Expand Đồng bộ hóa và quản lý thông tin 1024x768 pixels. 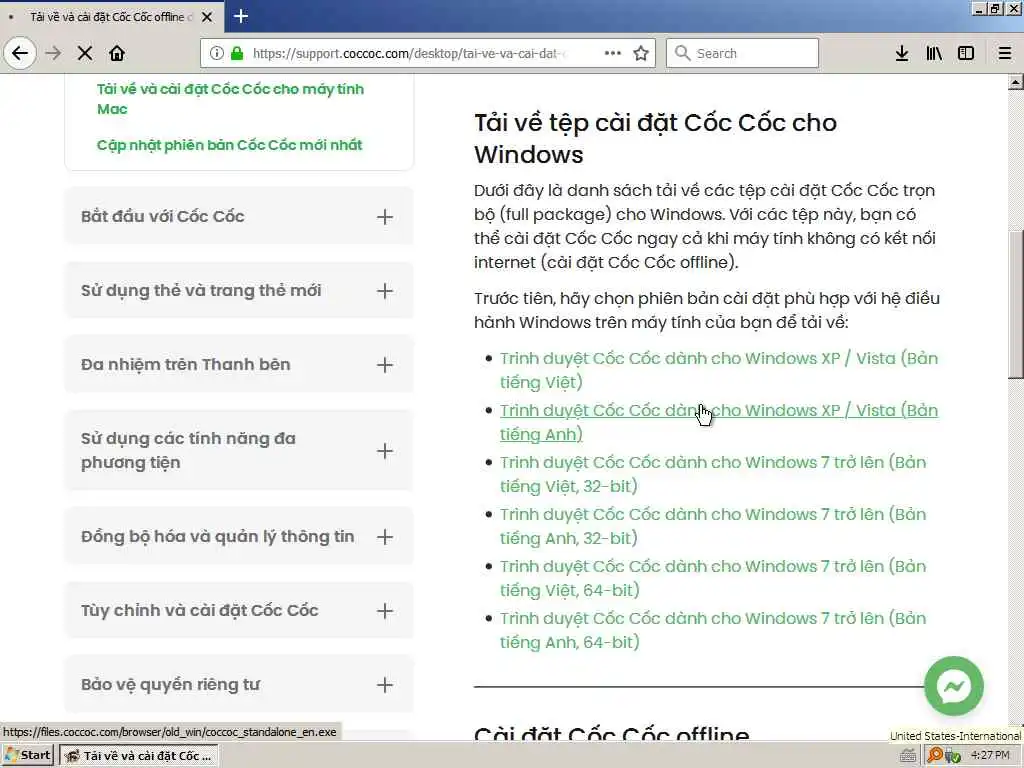click(x=239, y=537)
